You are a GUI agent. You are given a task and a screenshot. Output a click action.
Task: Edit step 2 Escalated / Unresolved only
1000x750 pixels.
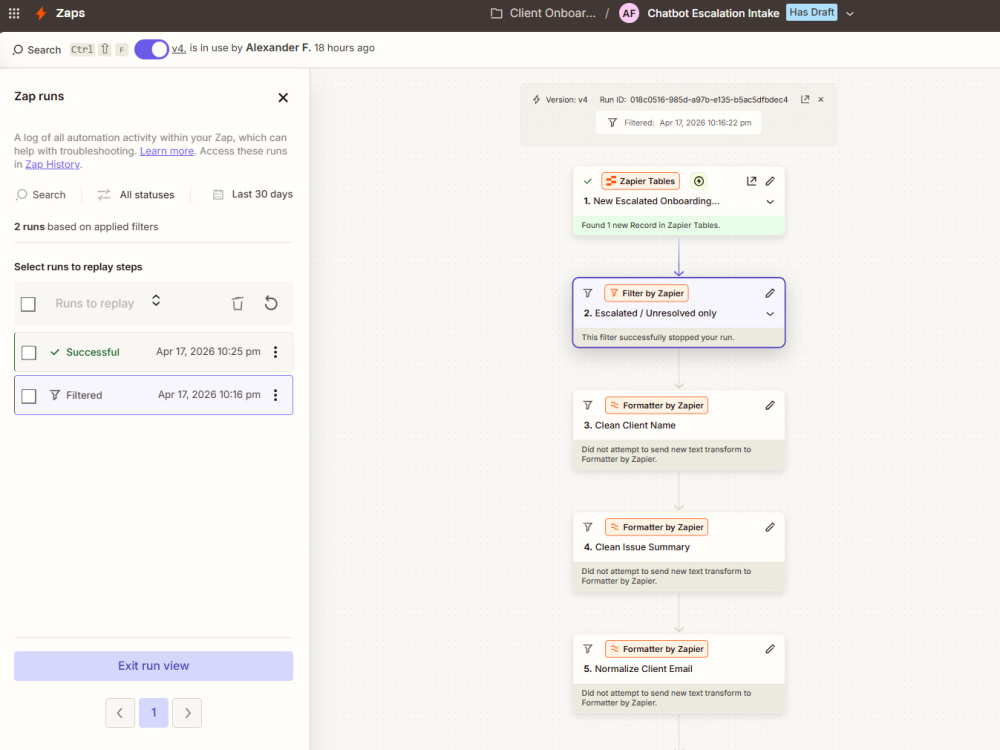(x=770, y=293)
